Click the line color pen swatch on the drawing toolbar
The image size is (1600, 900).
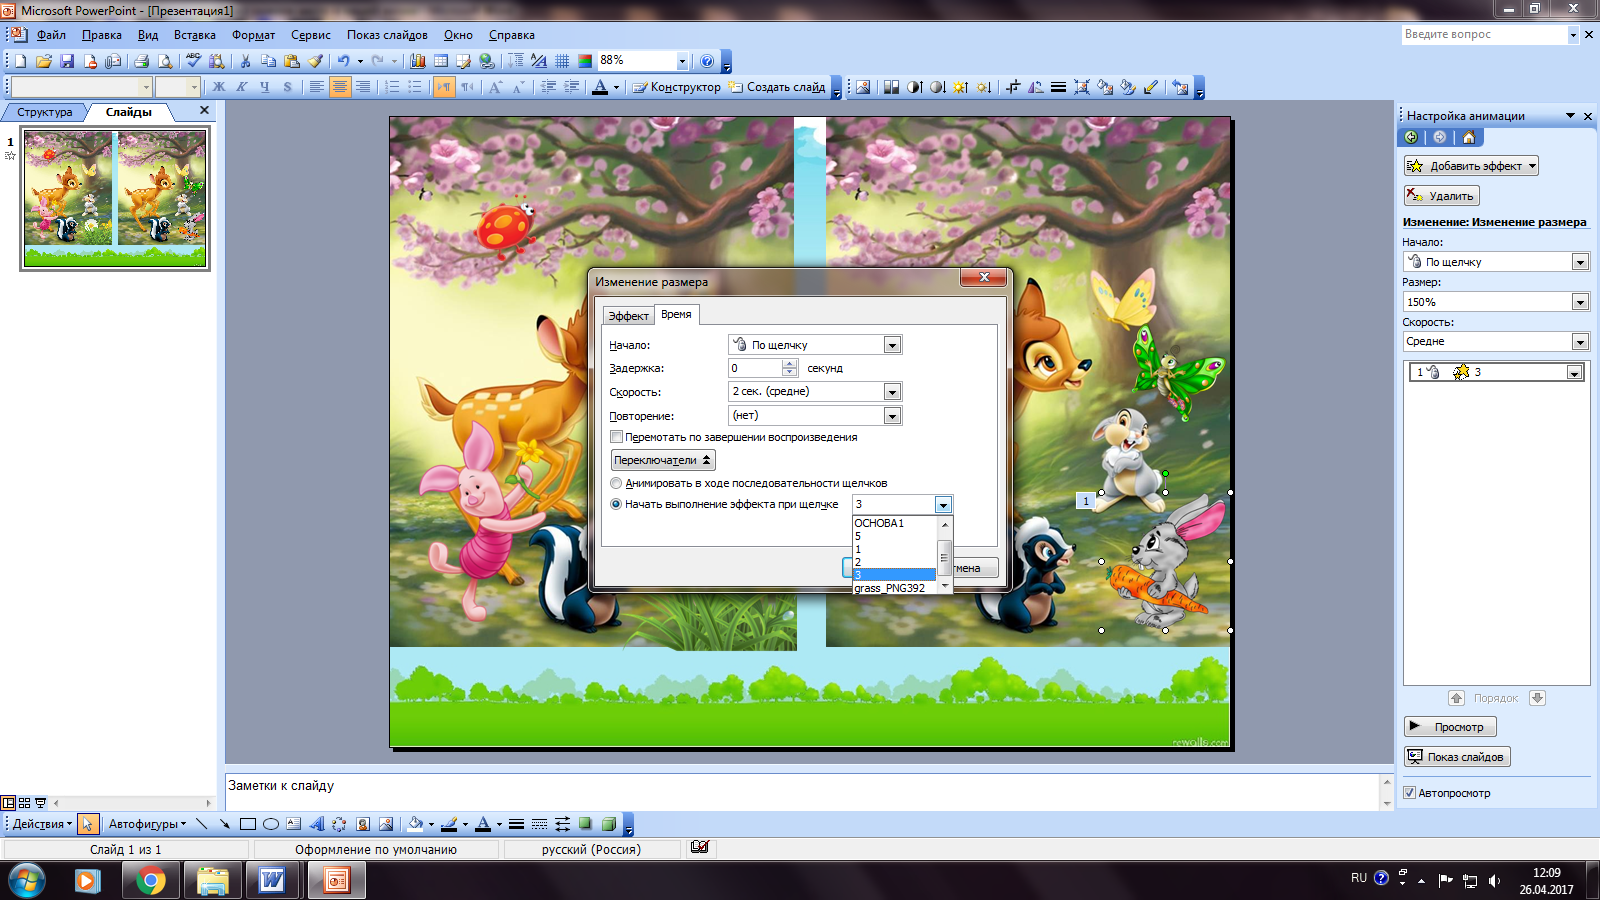click(x=449, y=824)
